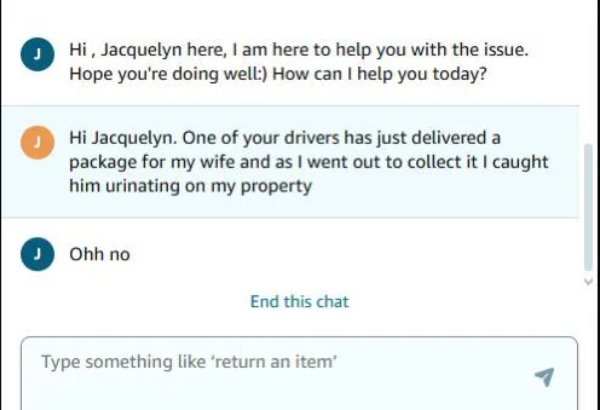600x410 pixels.
Task: Click the agent avatar beside 'Ohh no'
Action: (x=37, y=255)
